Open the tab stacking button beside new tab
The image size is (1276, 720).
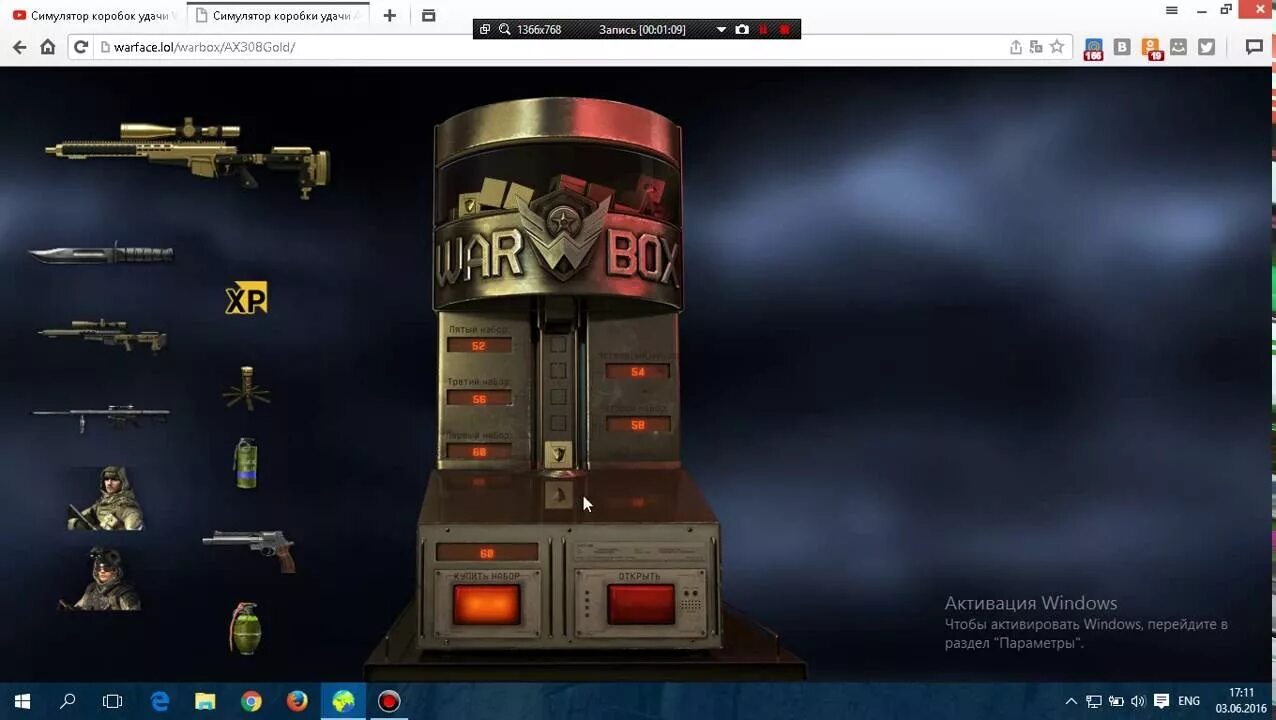428,16
